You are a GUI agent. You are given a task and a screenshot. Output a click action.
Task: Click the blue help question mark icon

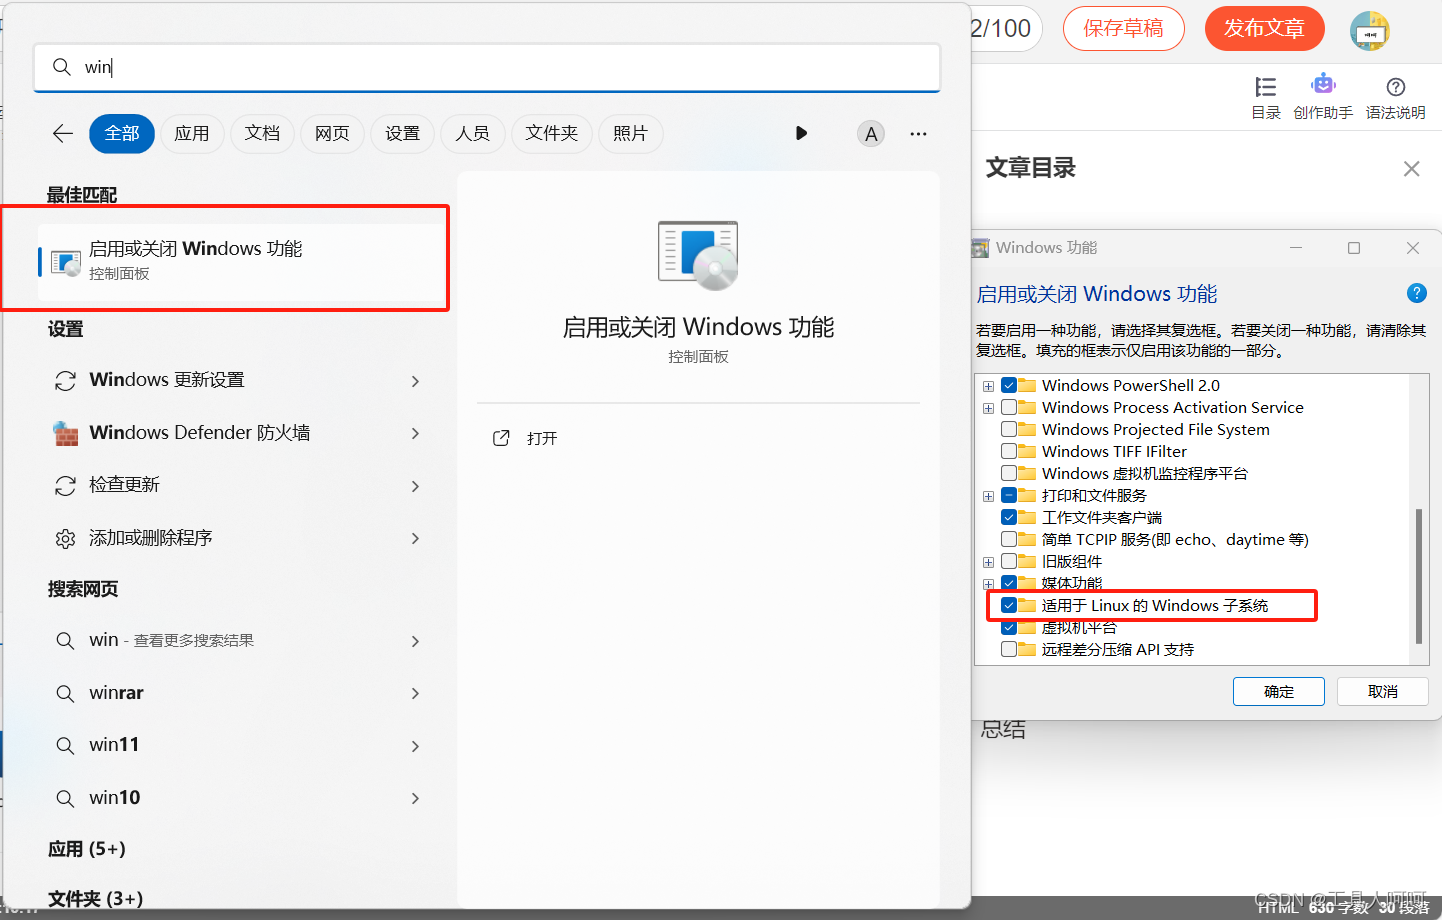1416,293
